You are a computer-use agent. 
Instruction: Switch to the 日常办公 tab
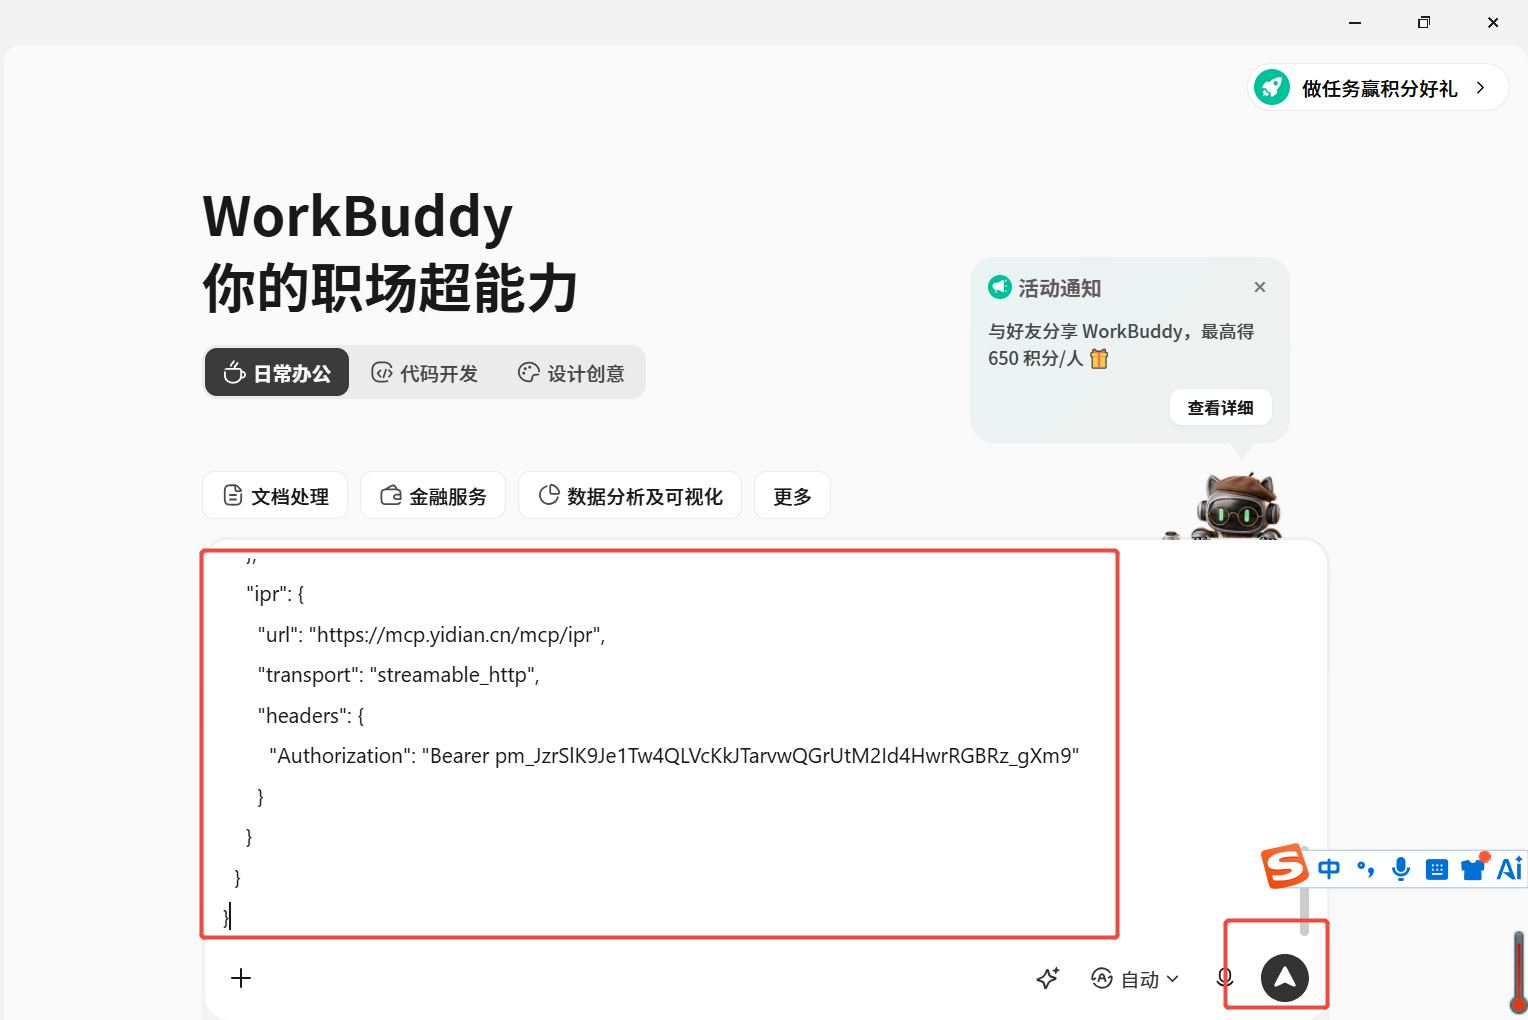(277, 373)
